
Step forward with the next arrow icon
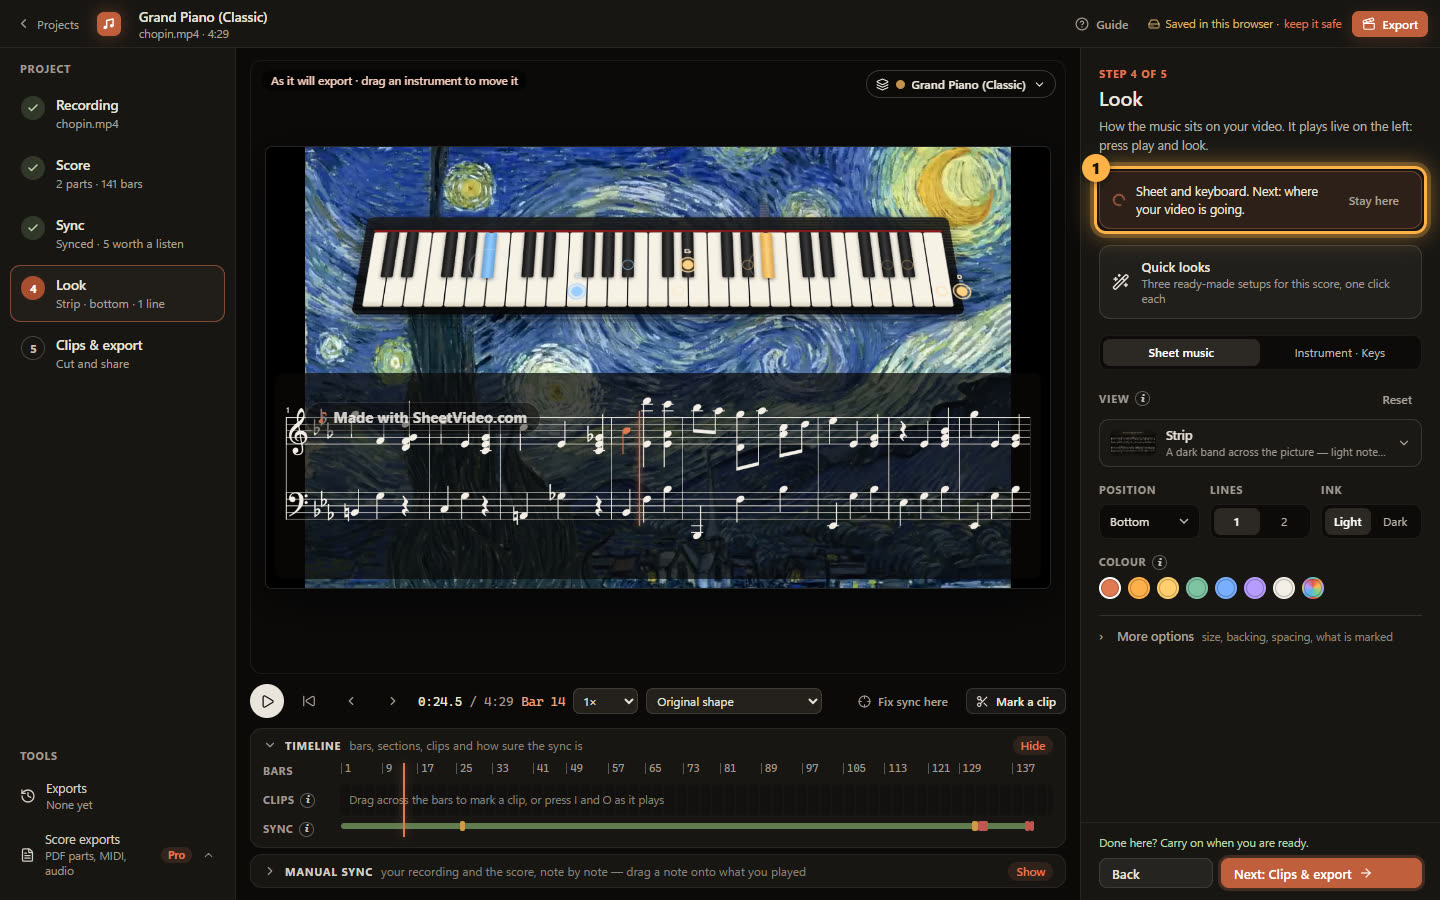pyautogui.click(x=392, y=701)
